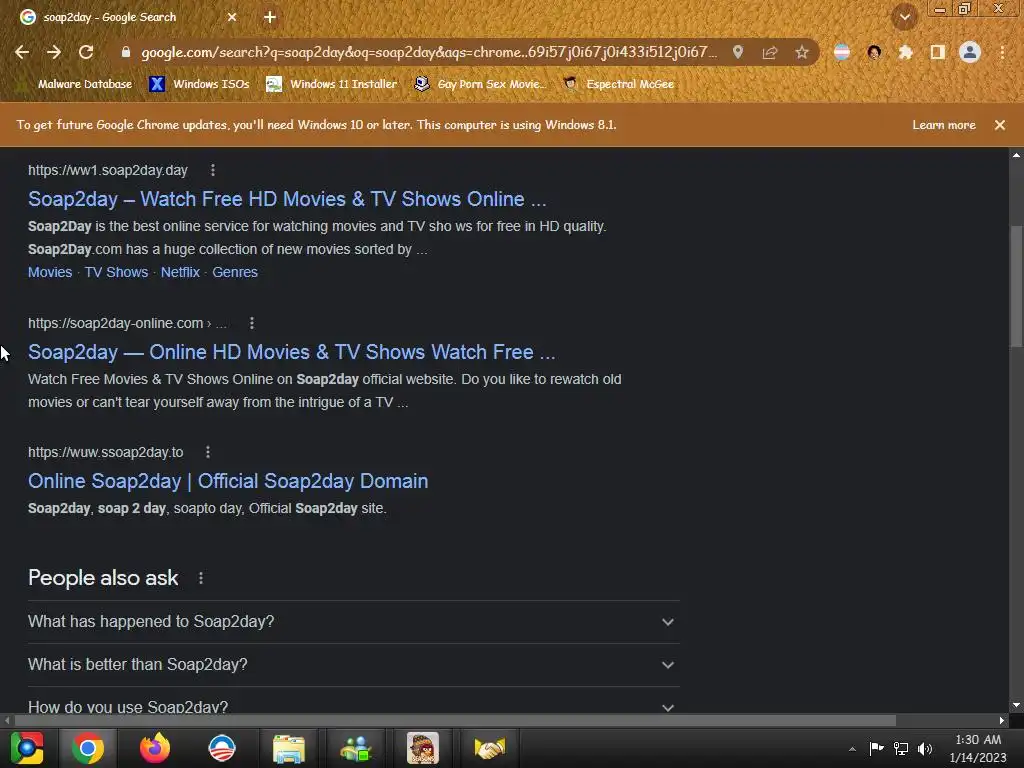This screenshot has height=768, width=1024.
Task: Toggle the Chrome side panel
Action: pyautogui.click(x=938, y=52)
